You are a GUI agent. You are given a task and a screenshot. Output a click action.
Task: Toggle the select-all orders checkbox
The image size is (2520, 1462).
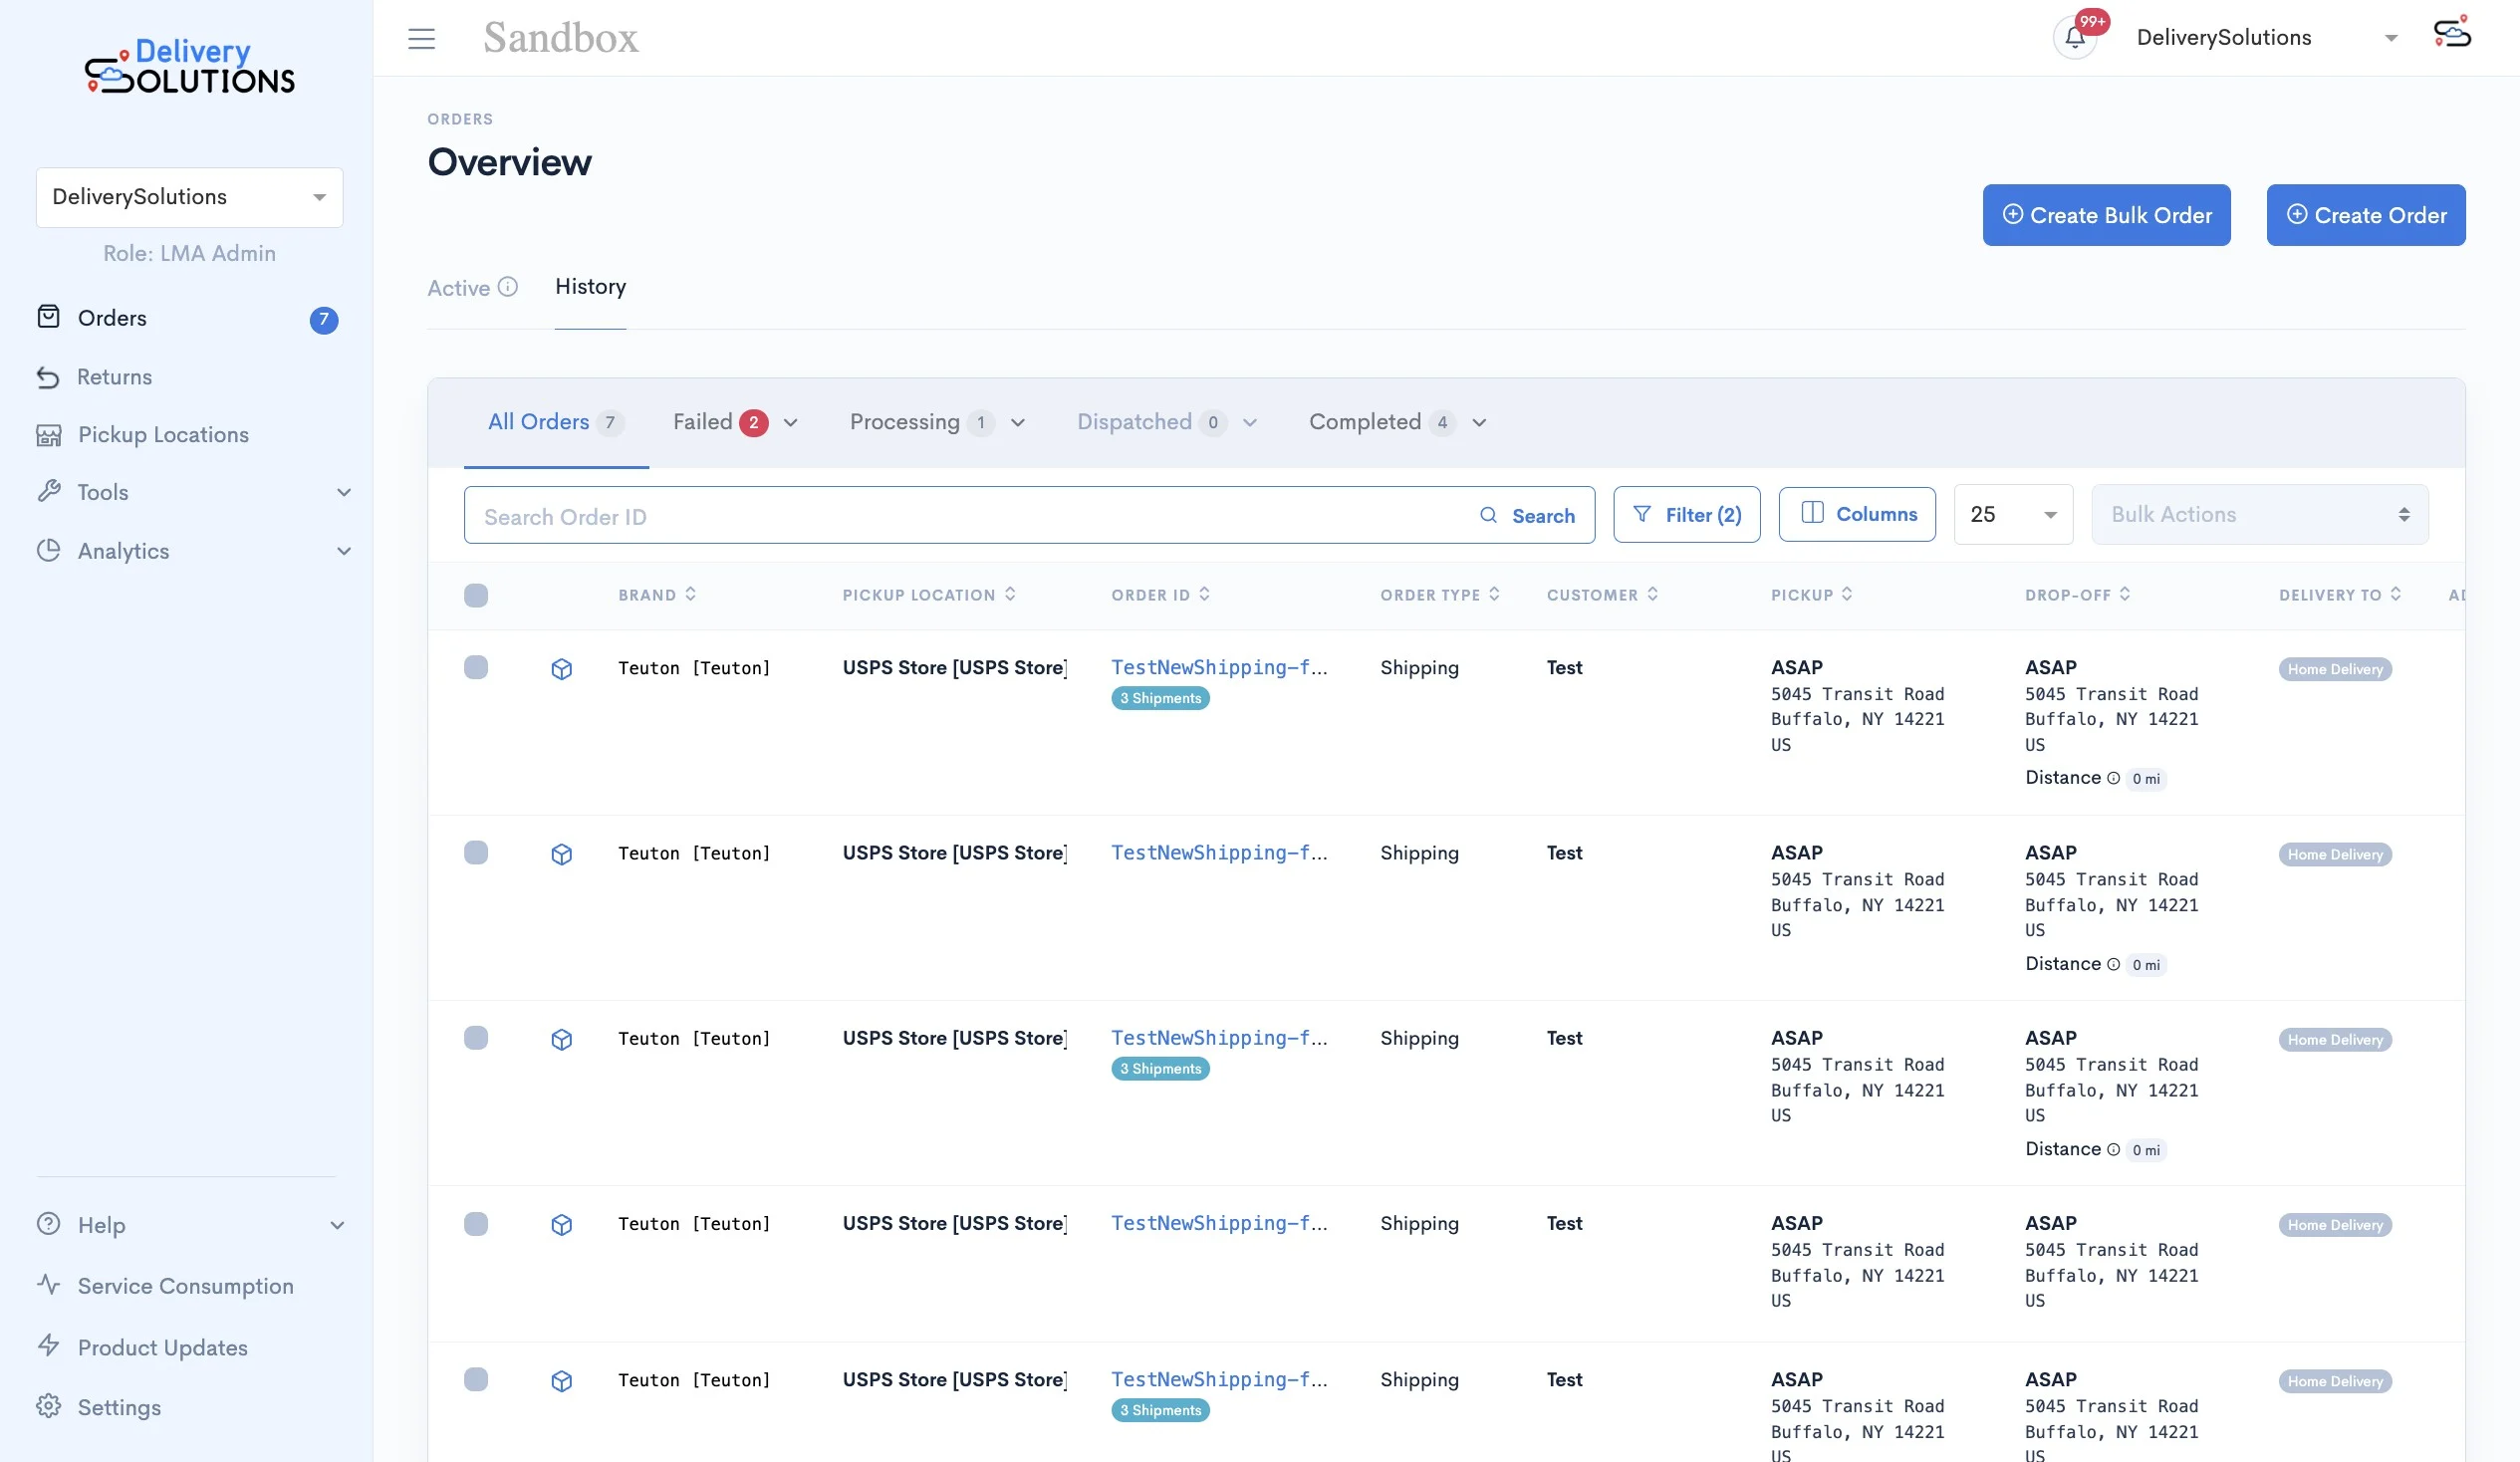[x=476, y=595]
